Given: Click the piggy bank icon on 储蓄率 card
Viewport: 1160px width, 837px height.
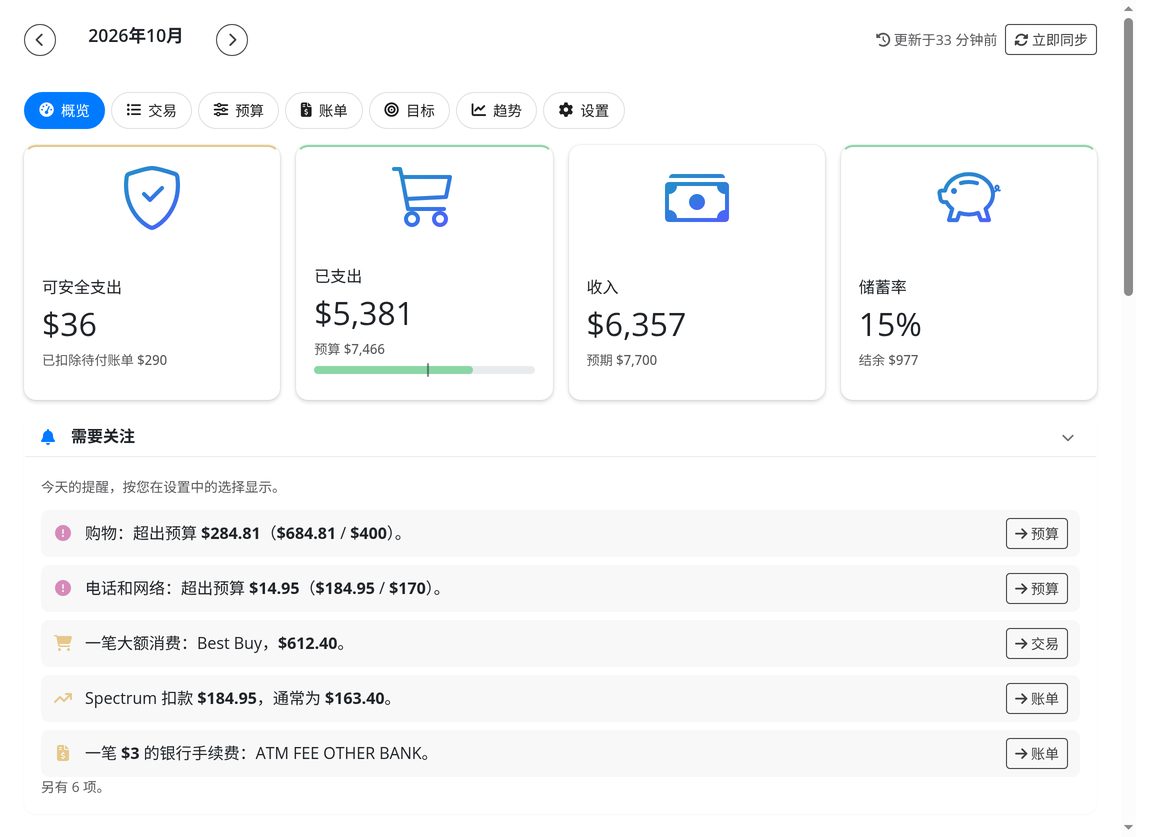Looking at the screenshot, I should (969, 197).
